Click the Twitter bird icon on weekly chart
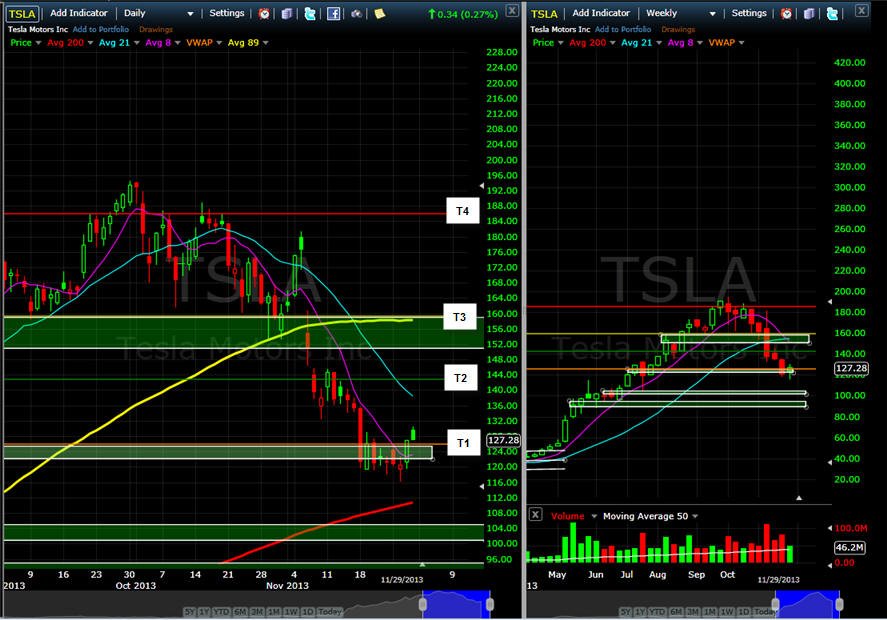The width and height of the screenshot is (887, 620). [832, 14]
